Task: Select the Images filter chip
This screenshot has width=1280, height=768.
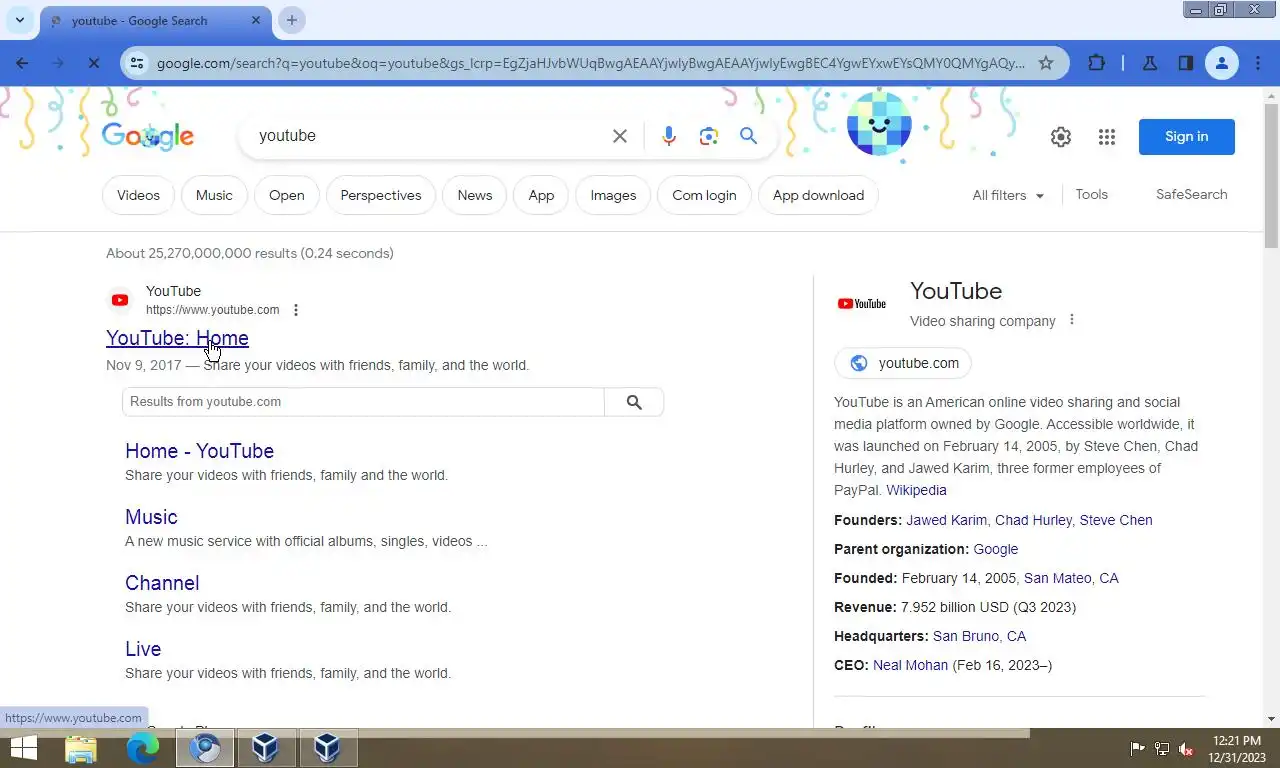Action: coord(613,195)
